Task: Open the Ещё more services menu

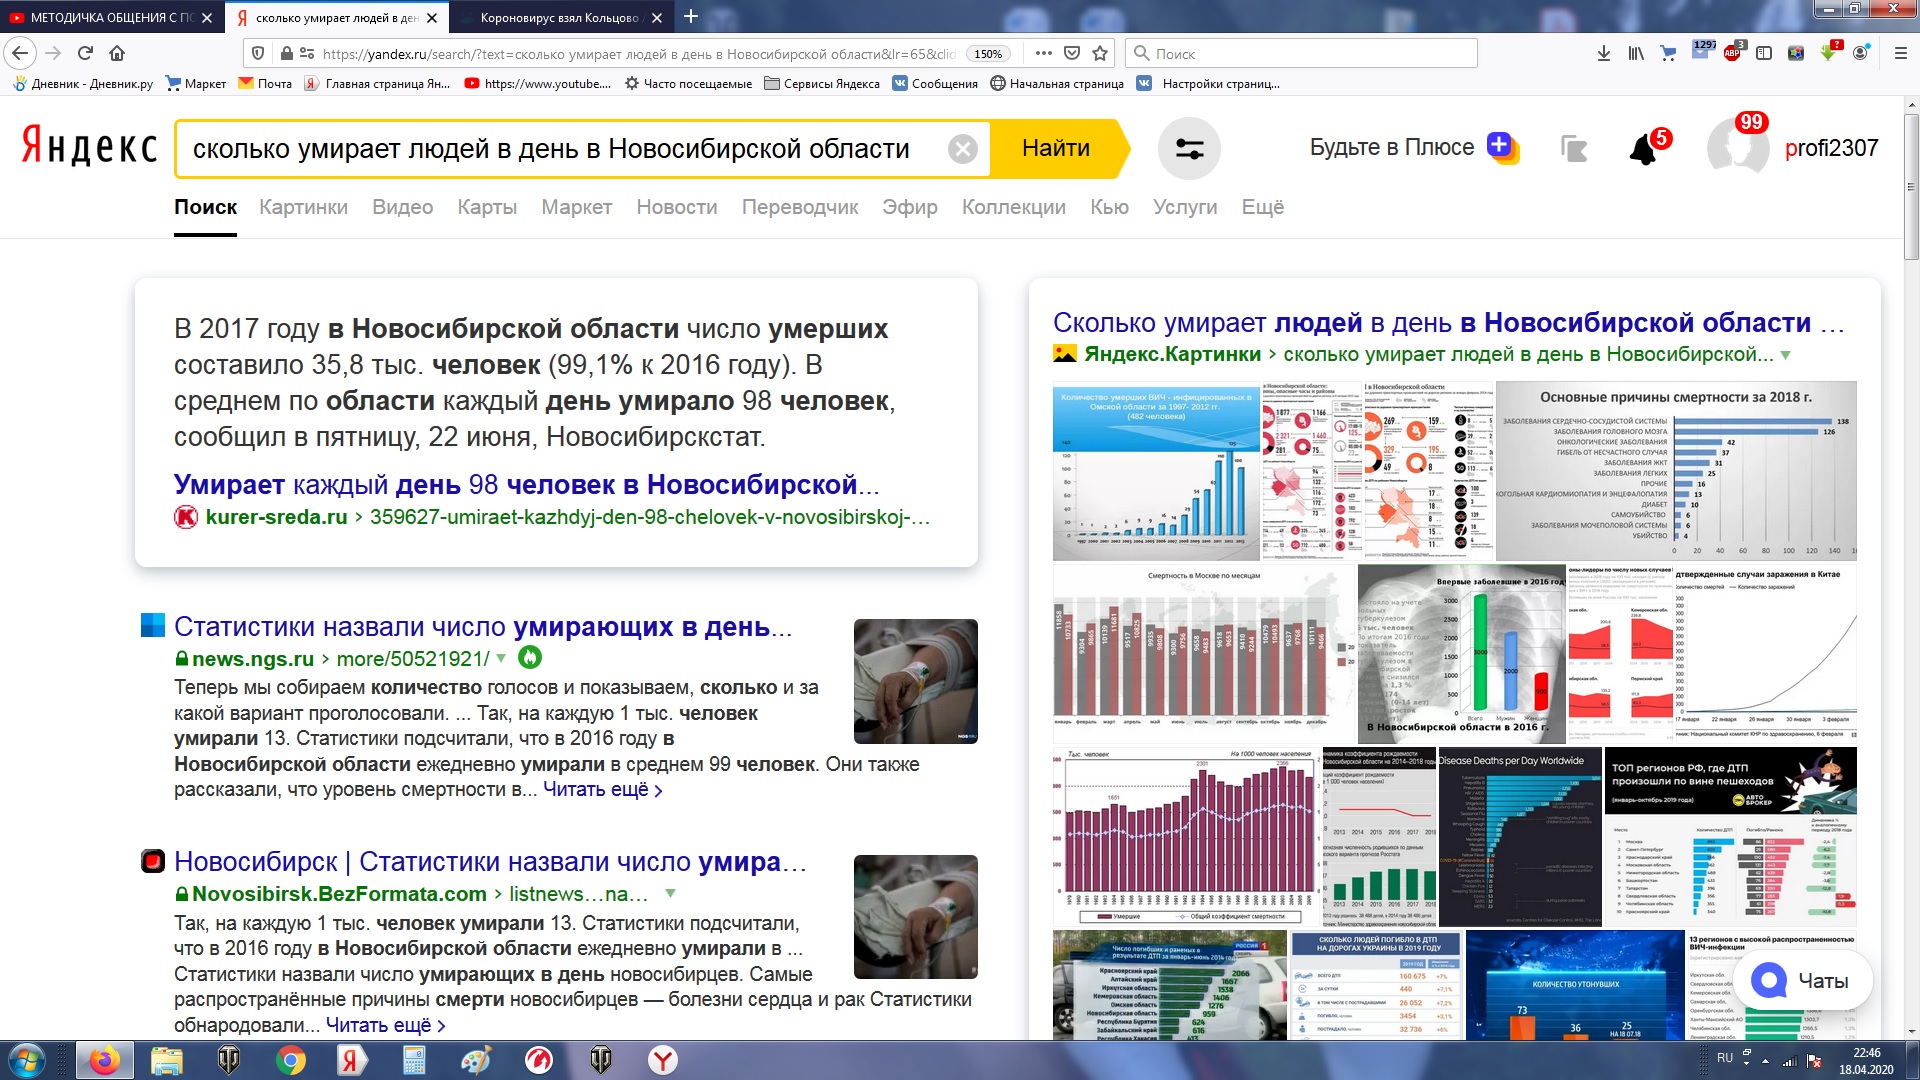Action: point(1262,207)
